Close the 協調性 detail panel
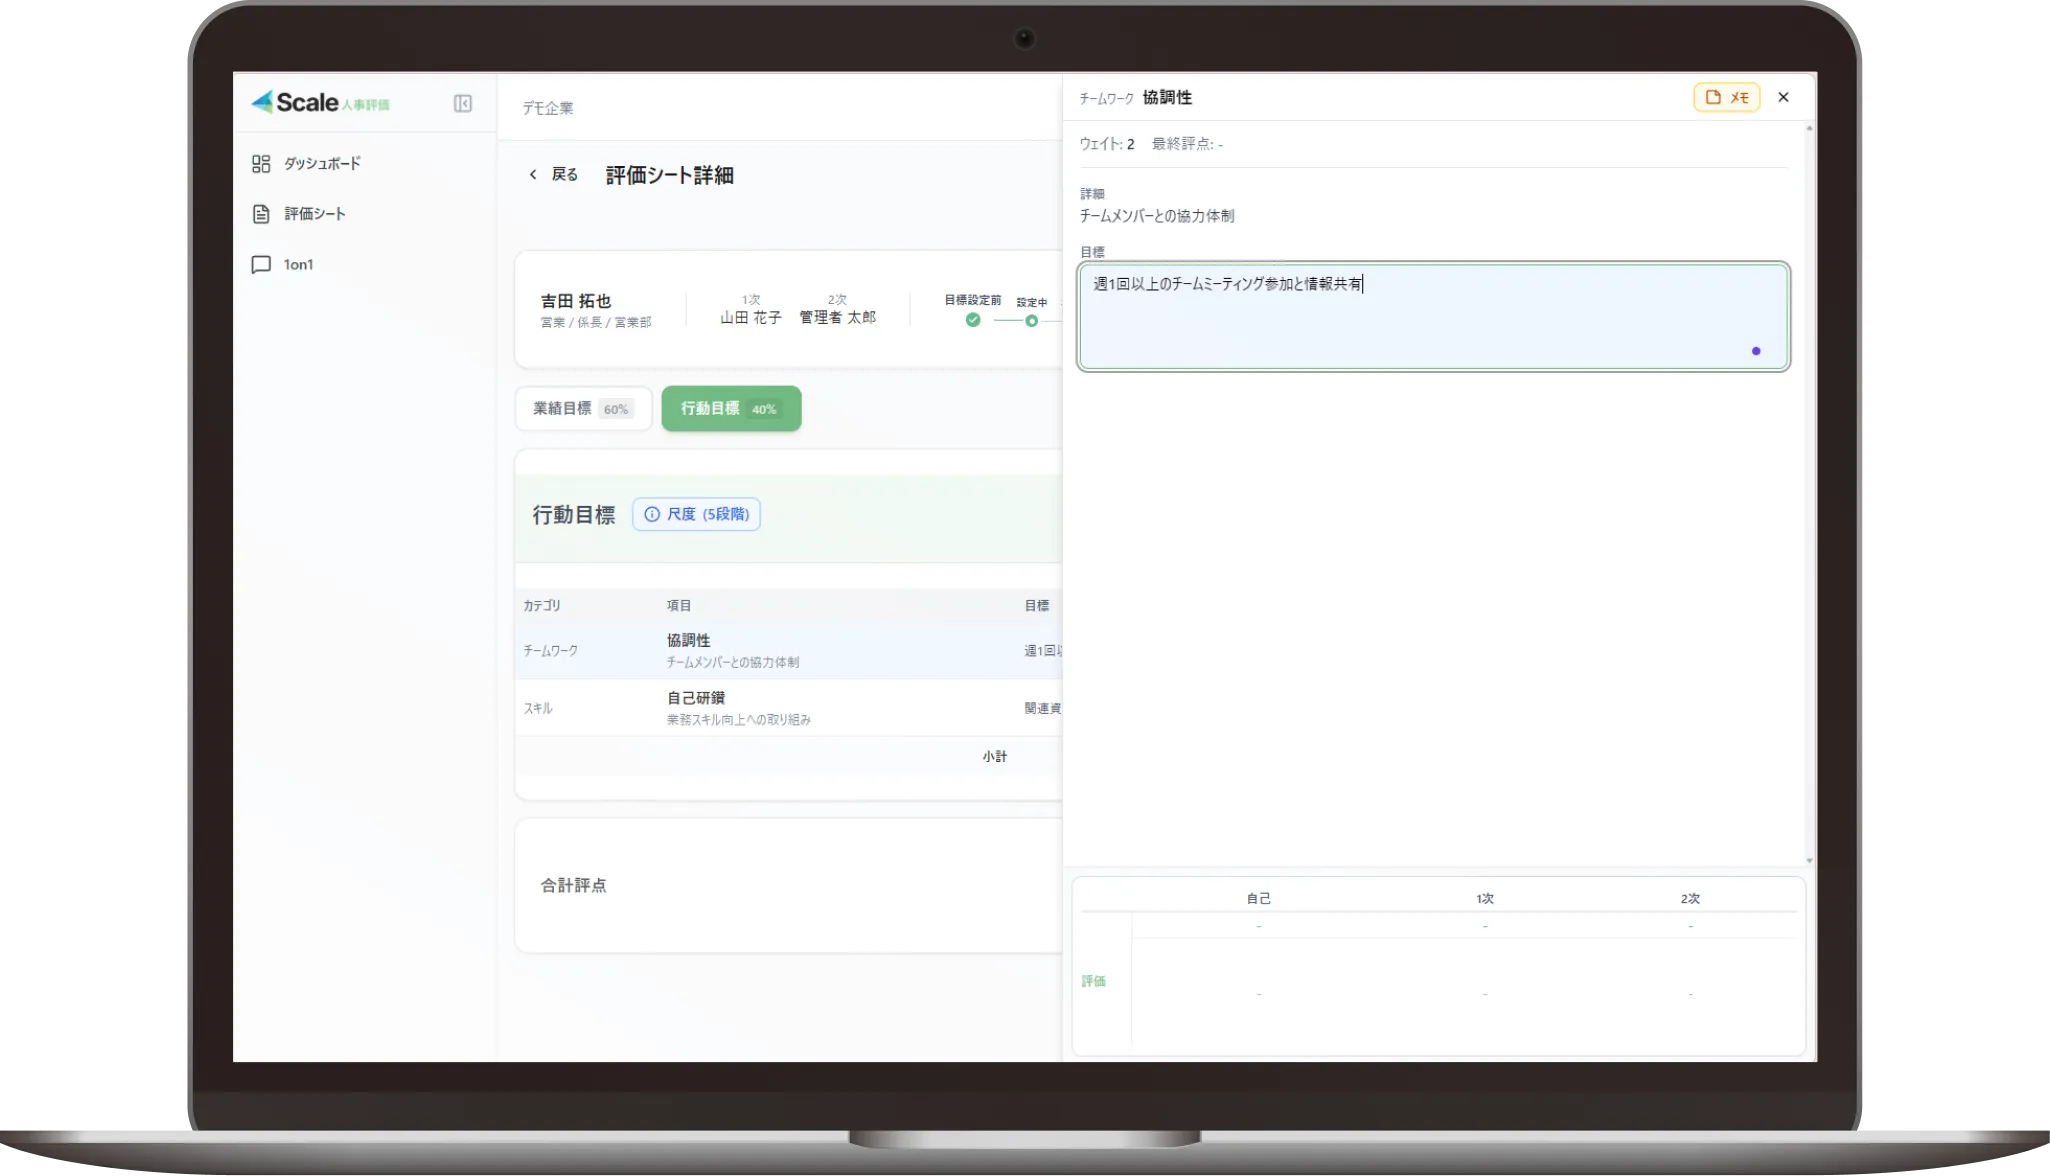Viewport: 2050px width, 1176px height. pos(1783,98)
